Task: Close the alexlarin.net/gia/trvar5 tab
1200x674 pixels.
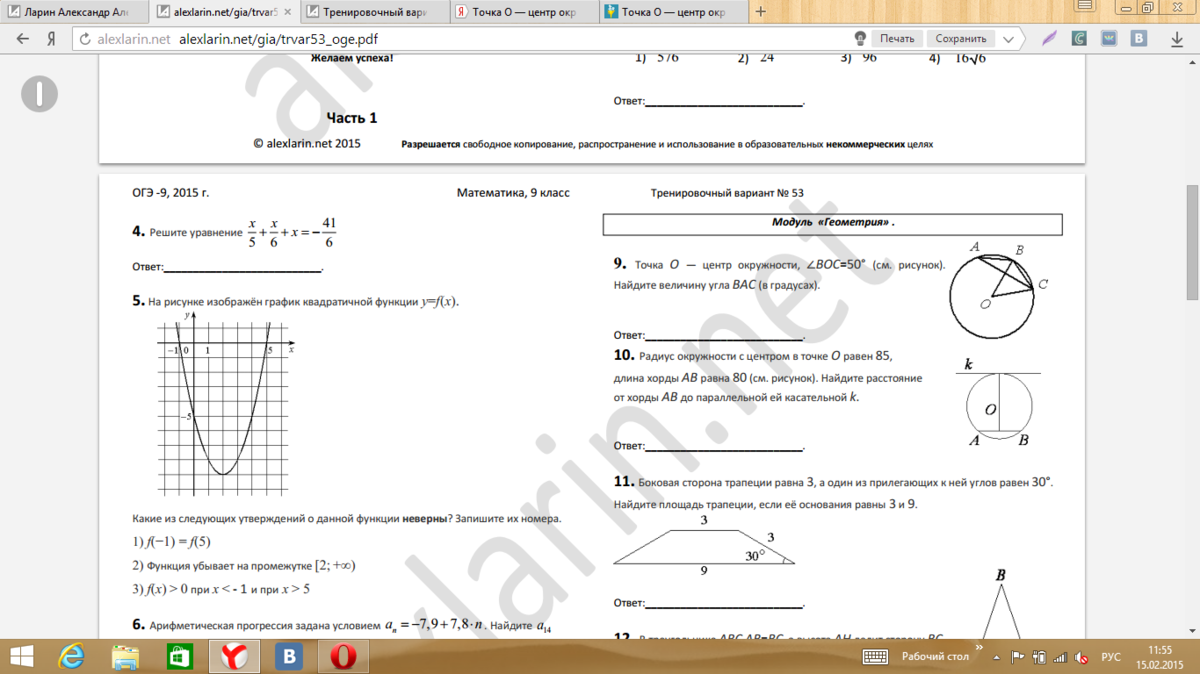Action: pyautogui.click(x=287, y=12)
